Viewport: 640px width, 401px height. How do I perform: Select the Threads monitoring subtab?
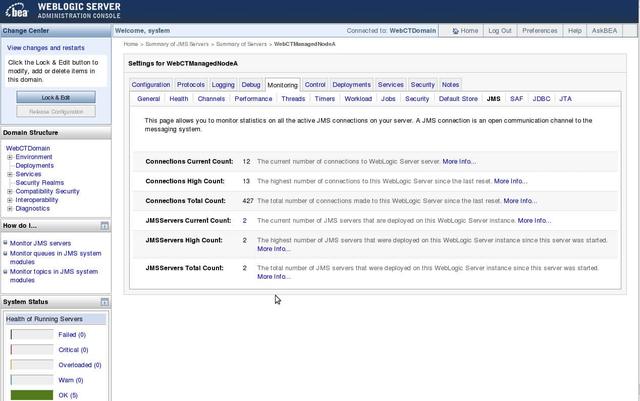coord(293,99)
